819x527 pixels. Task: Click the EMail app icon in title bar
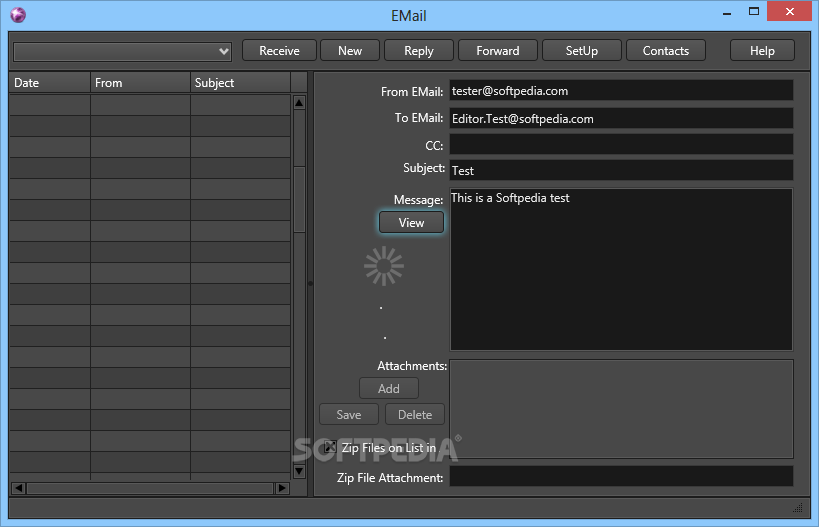[18, 15]
